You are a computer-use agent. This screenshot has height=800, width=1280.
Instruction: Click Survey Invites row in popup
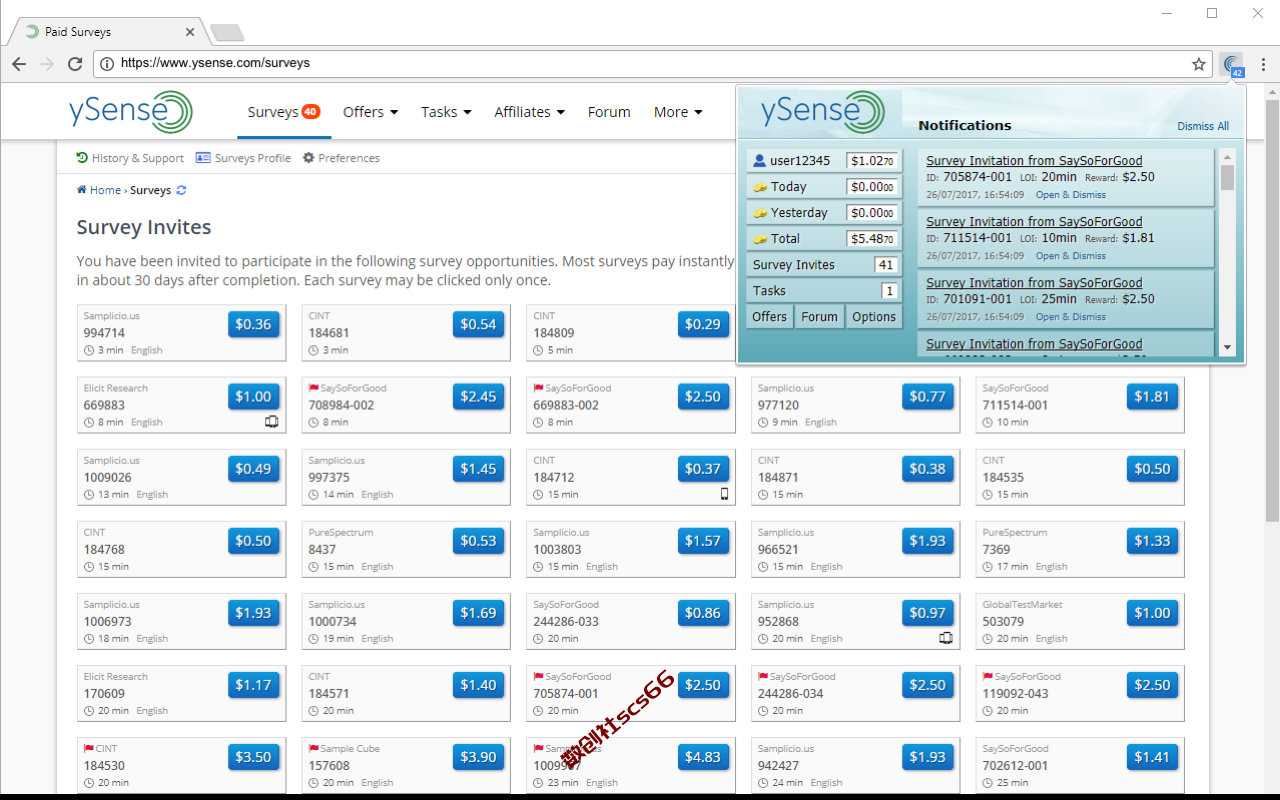tap(824, 265)
